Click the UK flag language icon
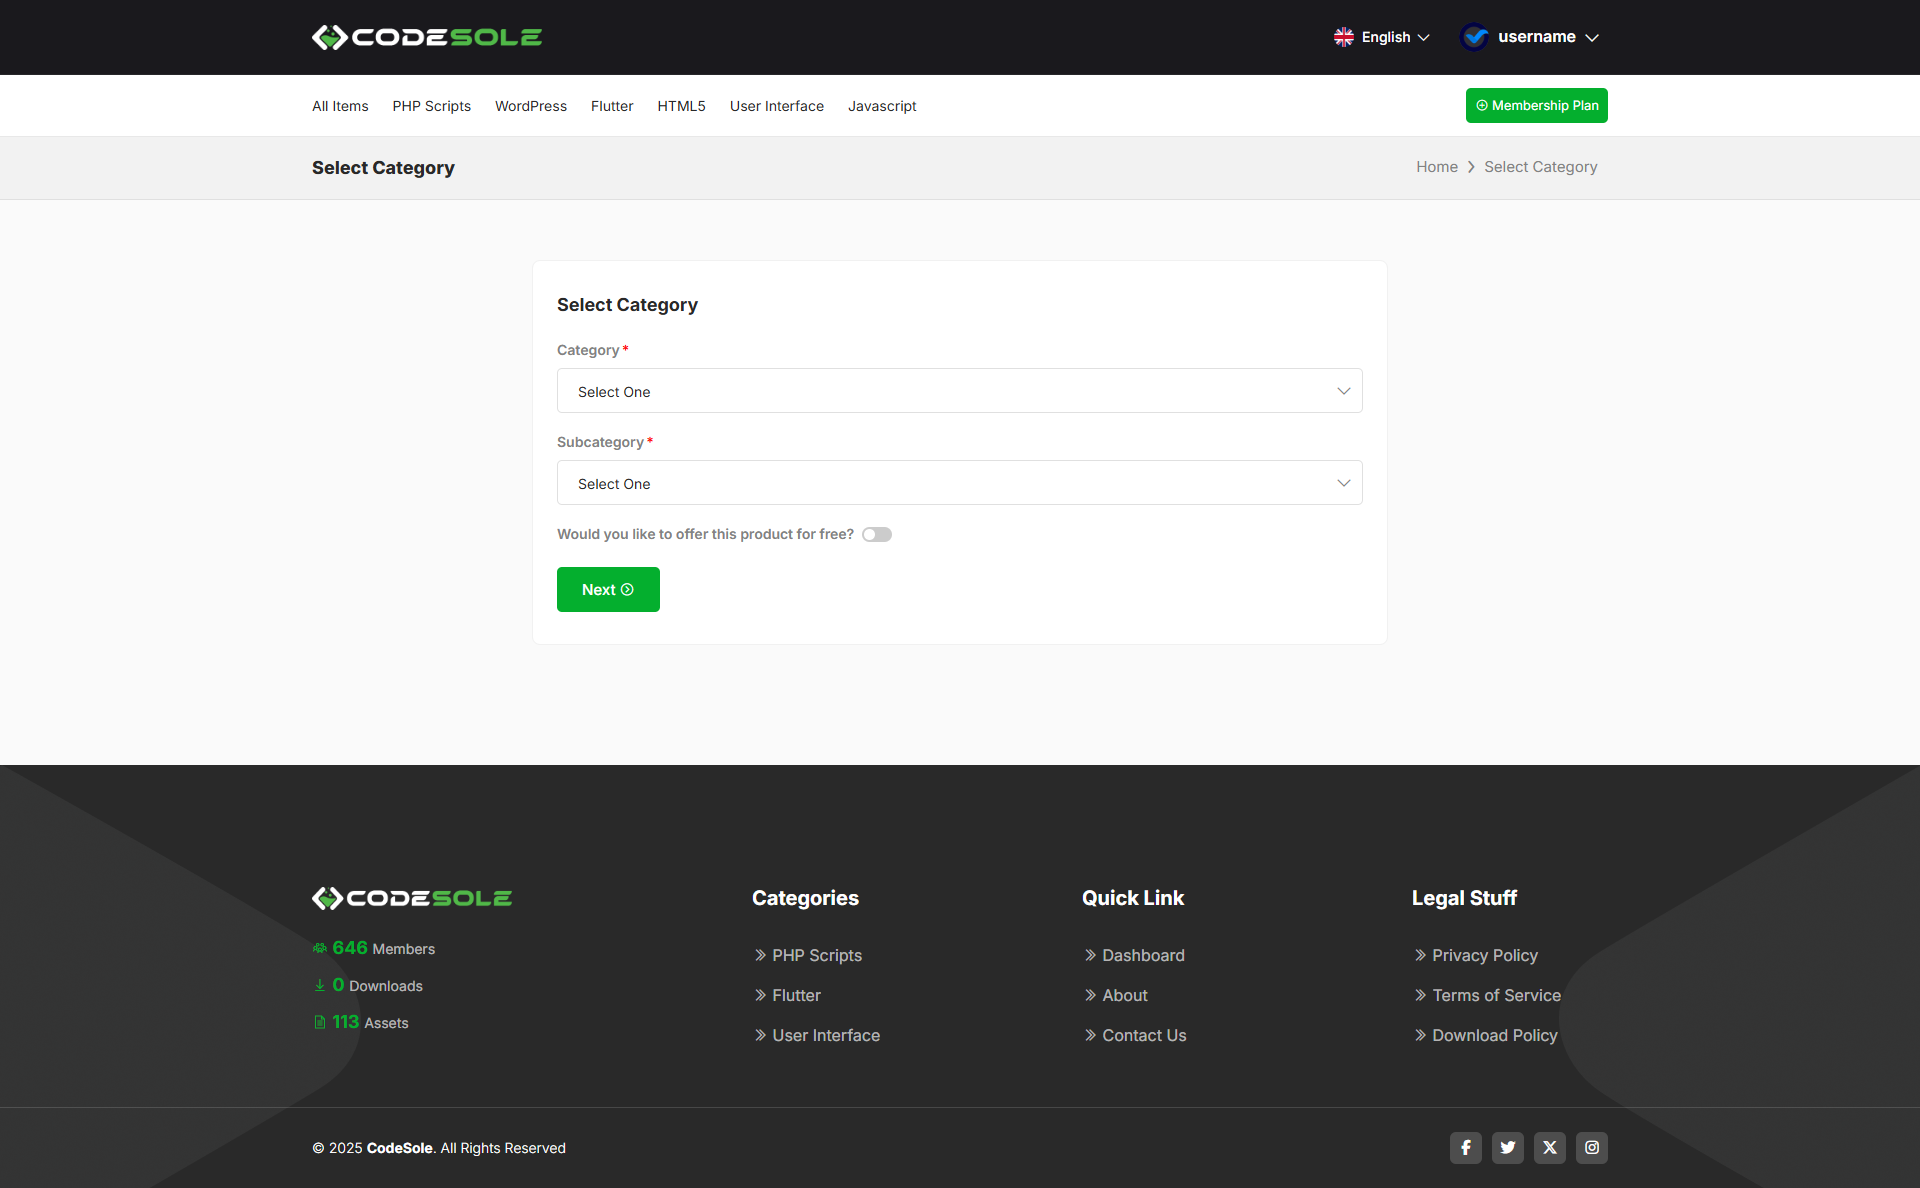1920x1188 pixels. [1343, 37]
